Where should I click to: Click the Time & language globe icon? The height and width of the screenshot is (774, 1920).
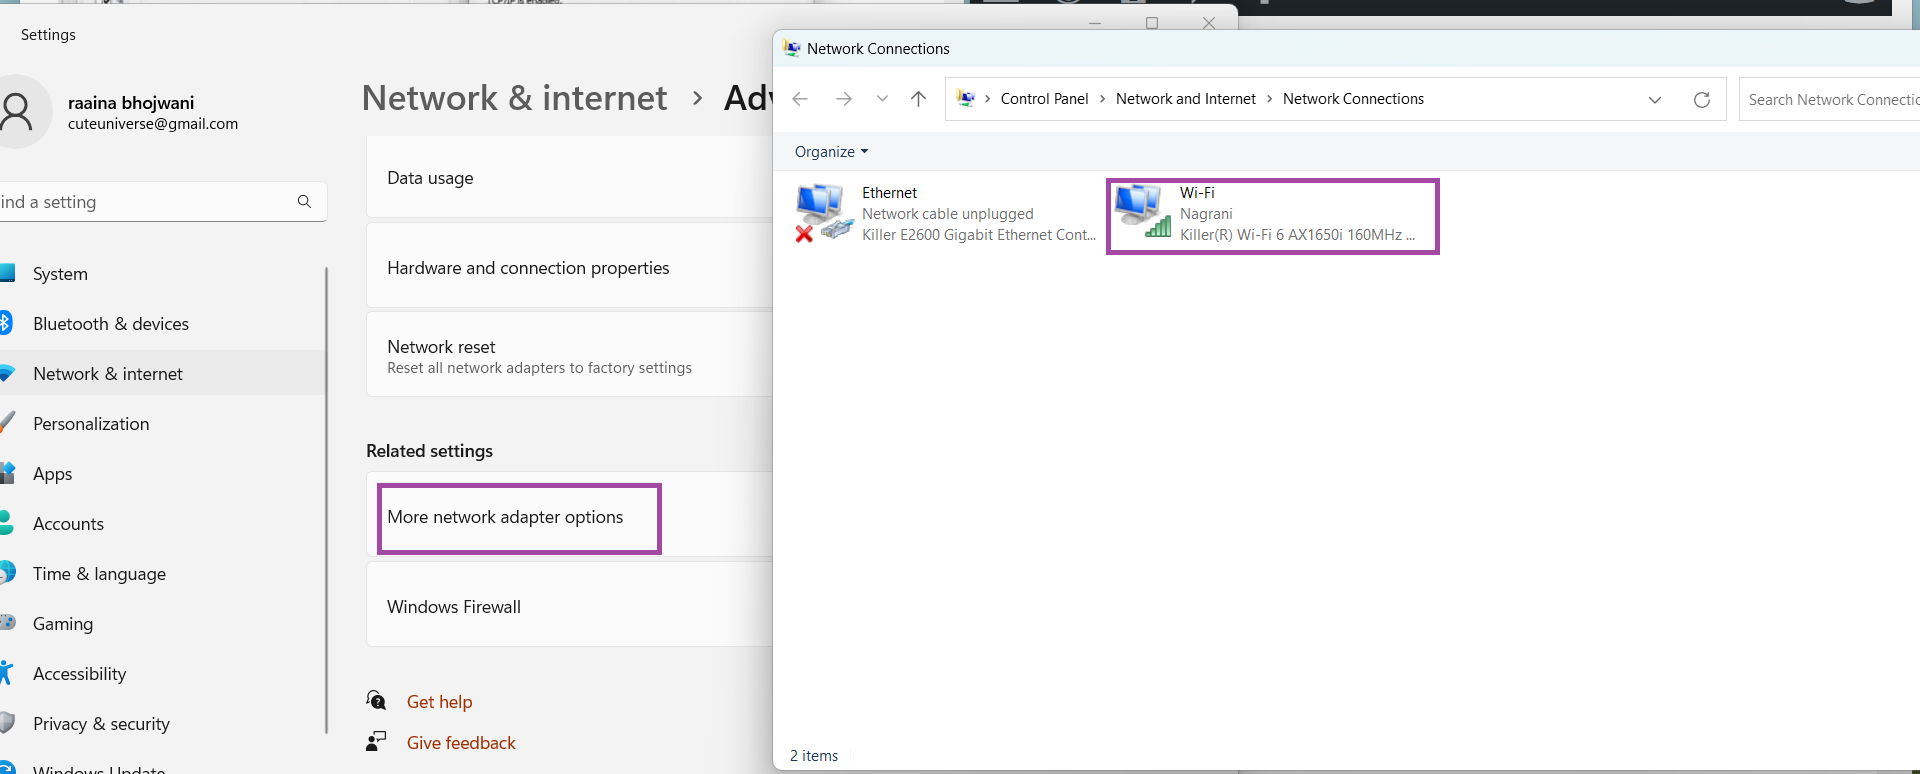click(7, 573)
